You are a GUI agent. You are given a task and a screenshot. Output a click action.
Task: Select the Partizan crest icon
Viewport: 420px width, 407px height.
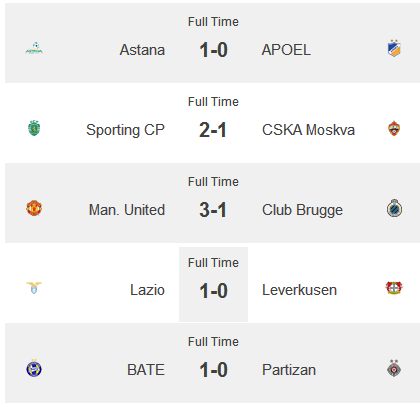coord(394,368)
